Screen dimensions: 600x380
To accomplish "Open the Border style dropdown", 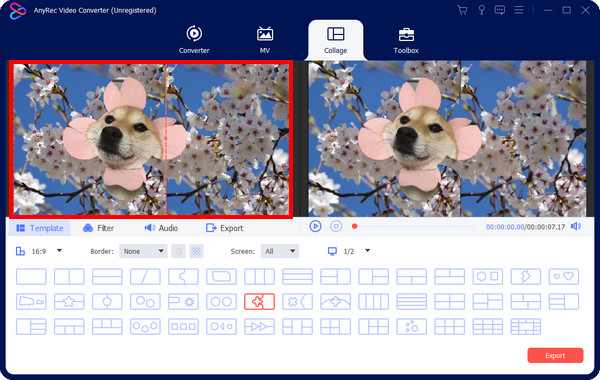I will pyautogui.click(x=143, y=251).
